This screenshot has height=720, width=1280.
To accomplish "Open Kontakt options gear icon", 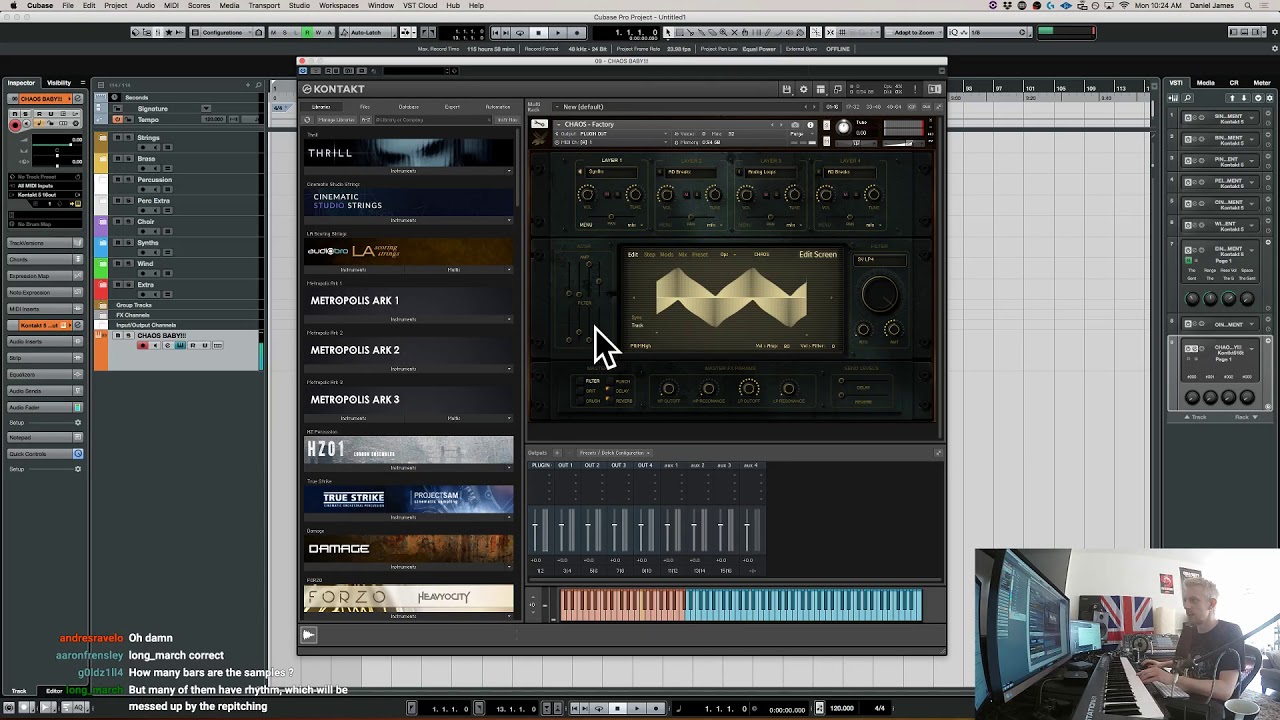I will [803, 89].
